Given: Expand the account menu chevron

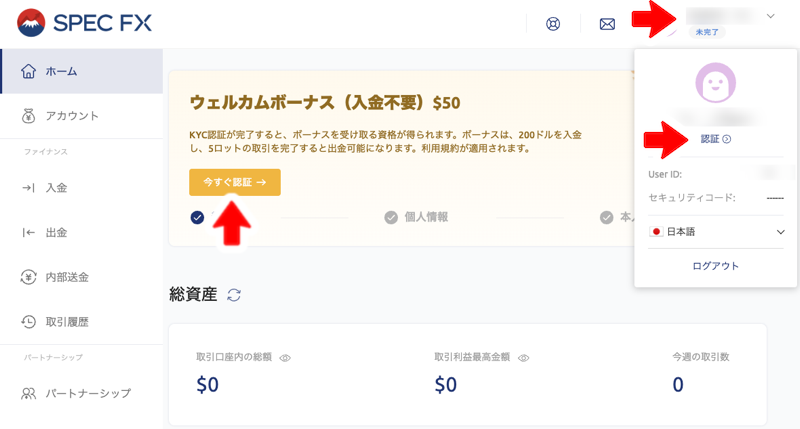Looking at the screenshot, I should coord(770,16).
